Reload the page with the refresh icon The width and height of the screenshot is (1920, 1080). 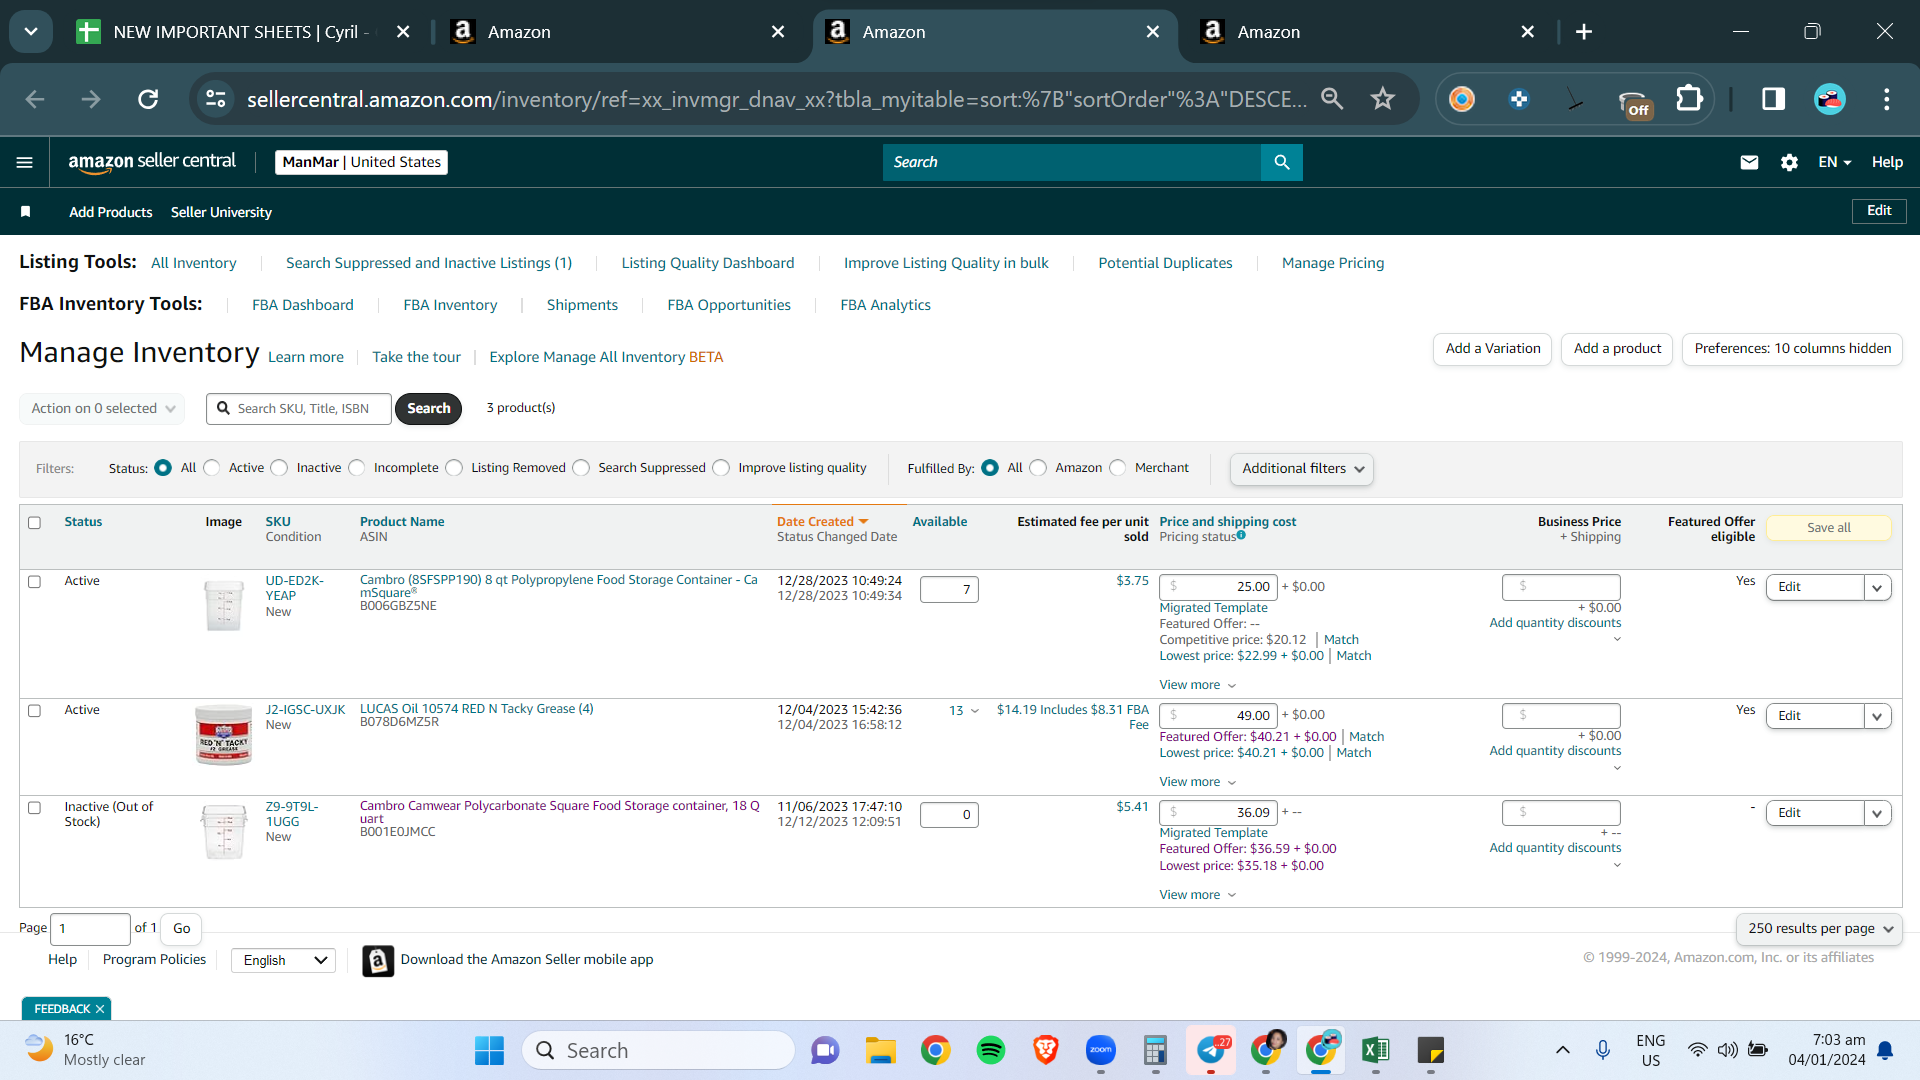point(148,99)
